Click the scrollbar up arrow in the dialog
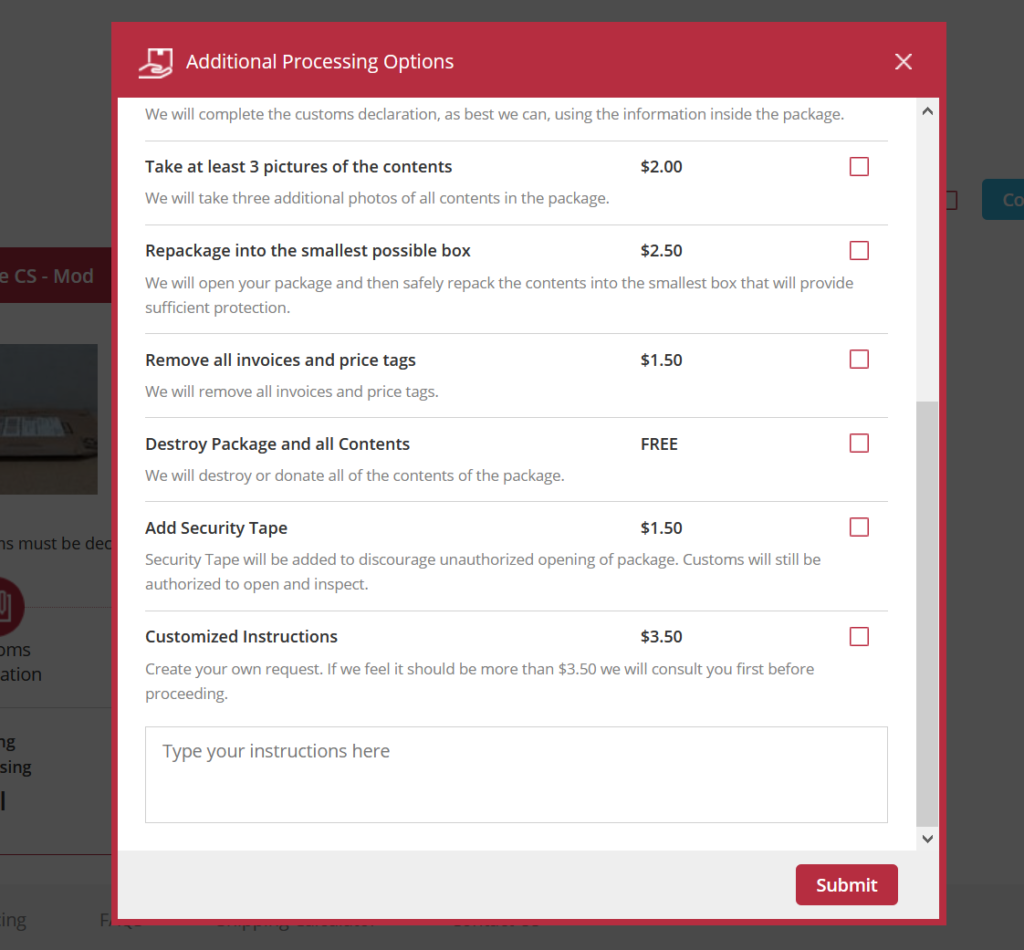 pyautogui.click(x=927, y=111)
